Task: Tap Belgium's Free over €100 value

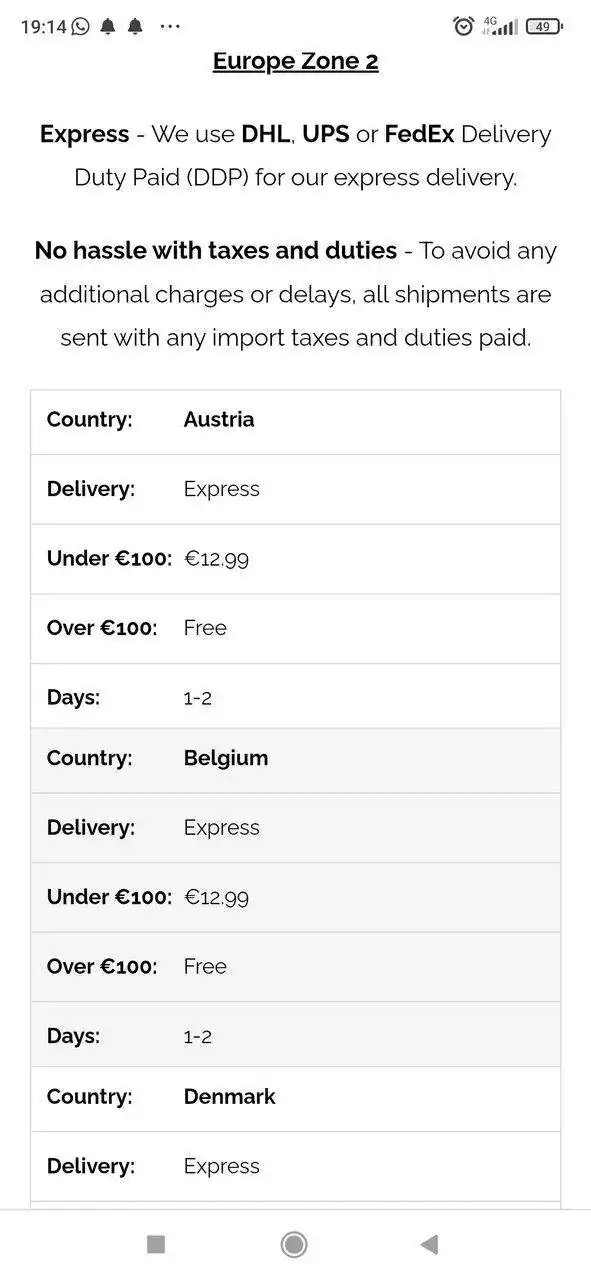Action: coord(205,967)
